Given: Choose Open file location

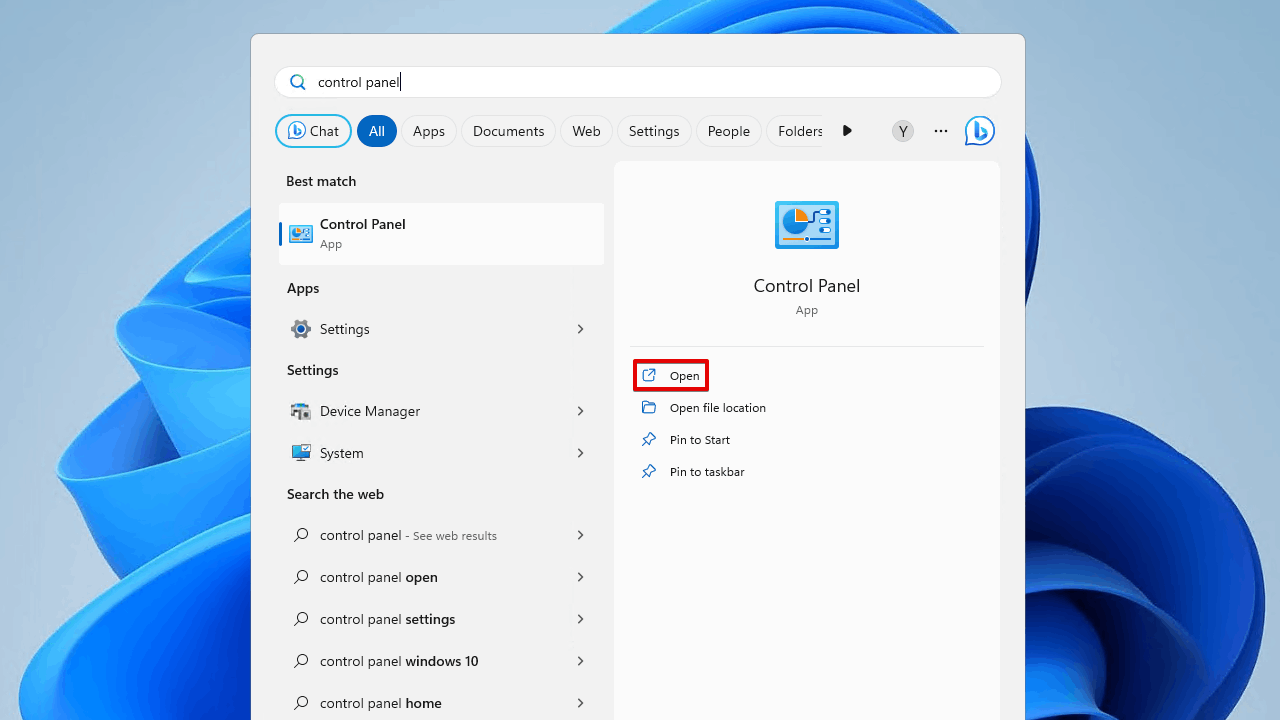Looking at the screenshot, I should point(718,407).
